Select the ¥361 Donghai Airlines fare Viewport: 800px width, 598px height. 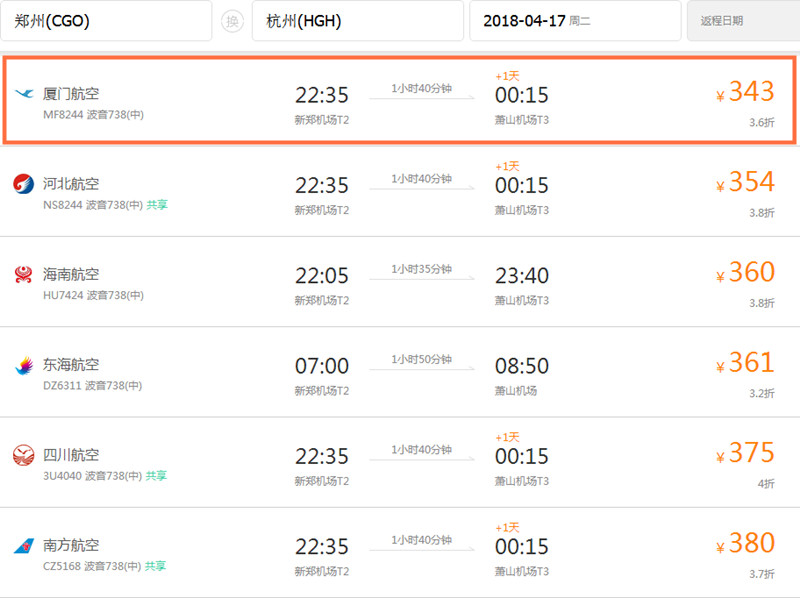tap(745, 362)
